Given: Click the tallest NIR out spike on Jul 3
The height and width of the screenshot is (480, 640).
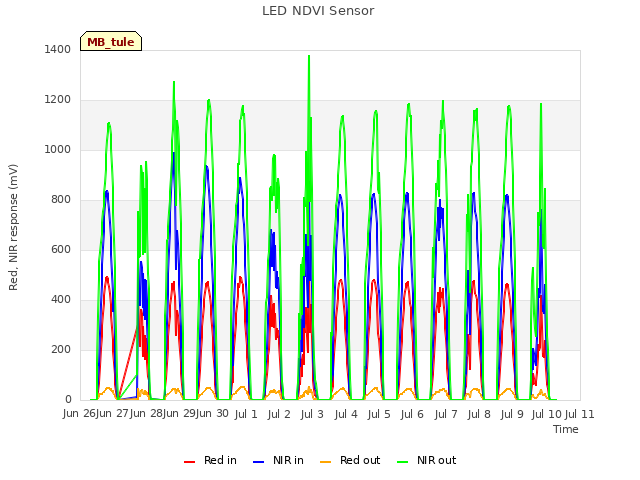Looking at the screenshot, I should click(309, 57).
